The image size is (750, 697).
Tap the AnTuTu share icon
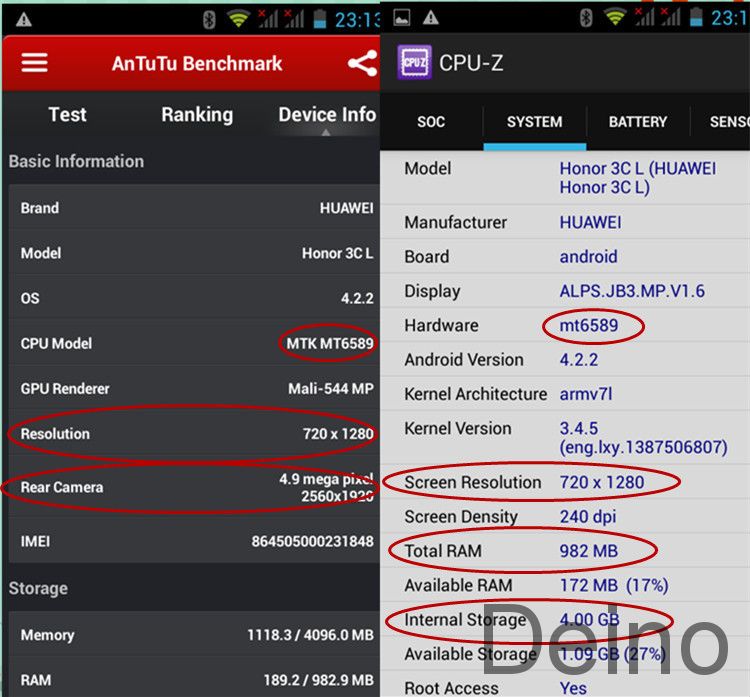point(362,63)
